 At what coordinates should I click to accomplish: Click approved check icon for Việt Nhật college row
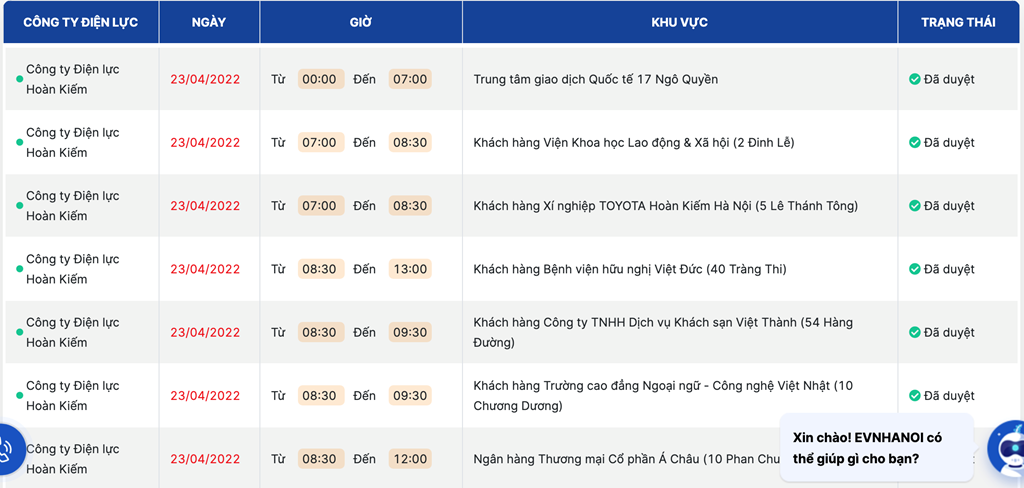[914, 396]
